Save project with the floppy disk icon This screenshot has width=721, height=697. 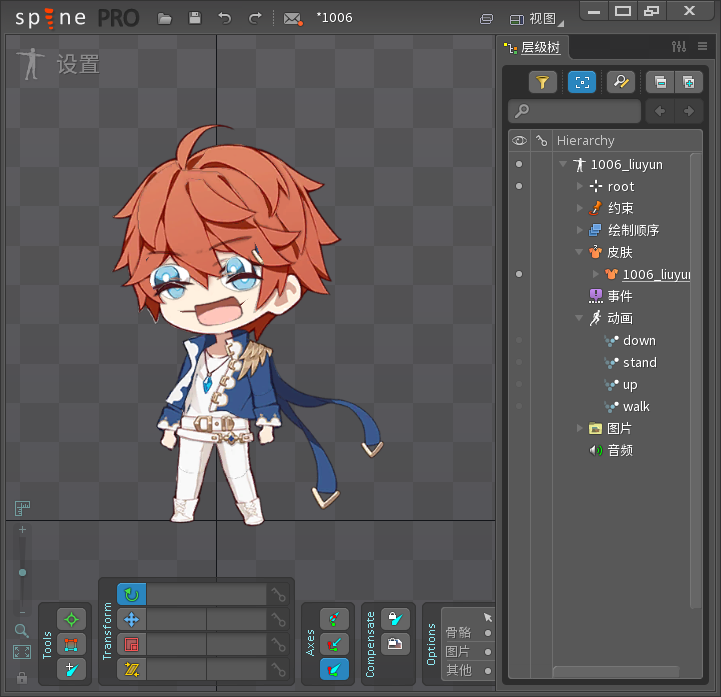point(195,18)
